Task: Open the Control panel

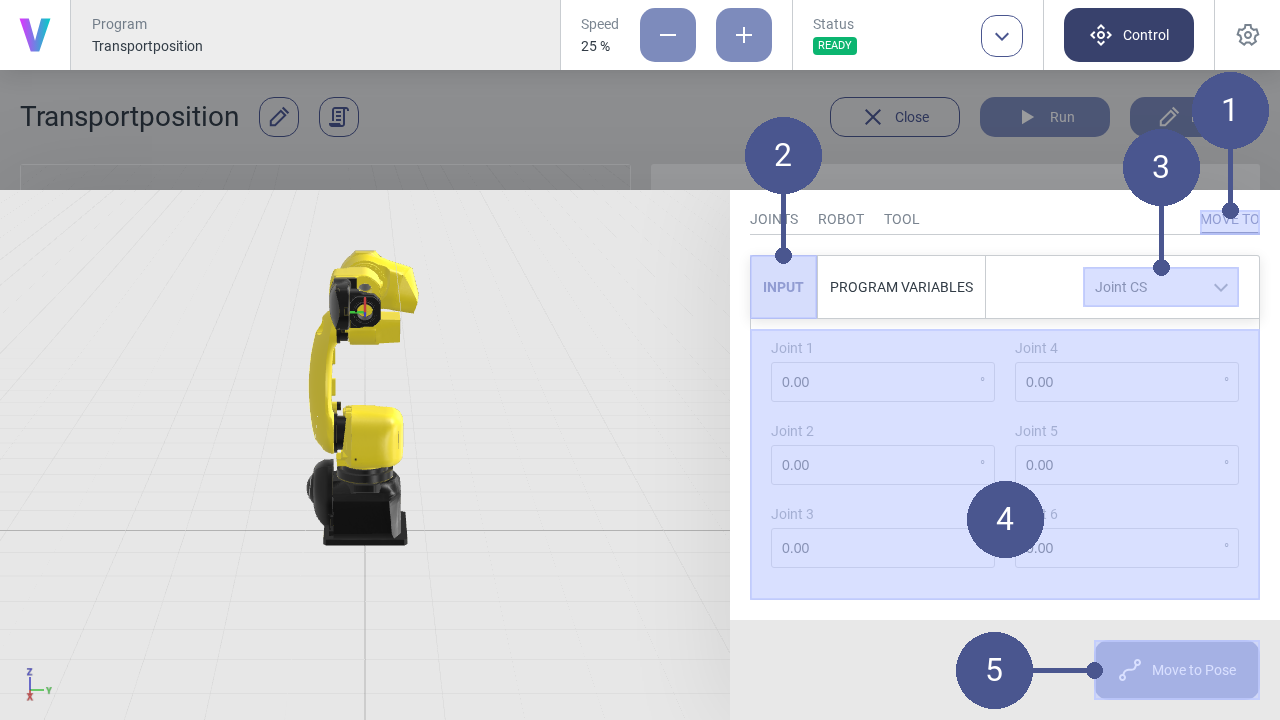Action: [1128, 35]
